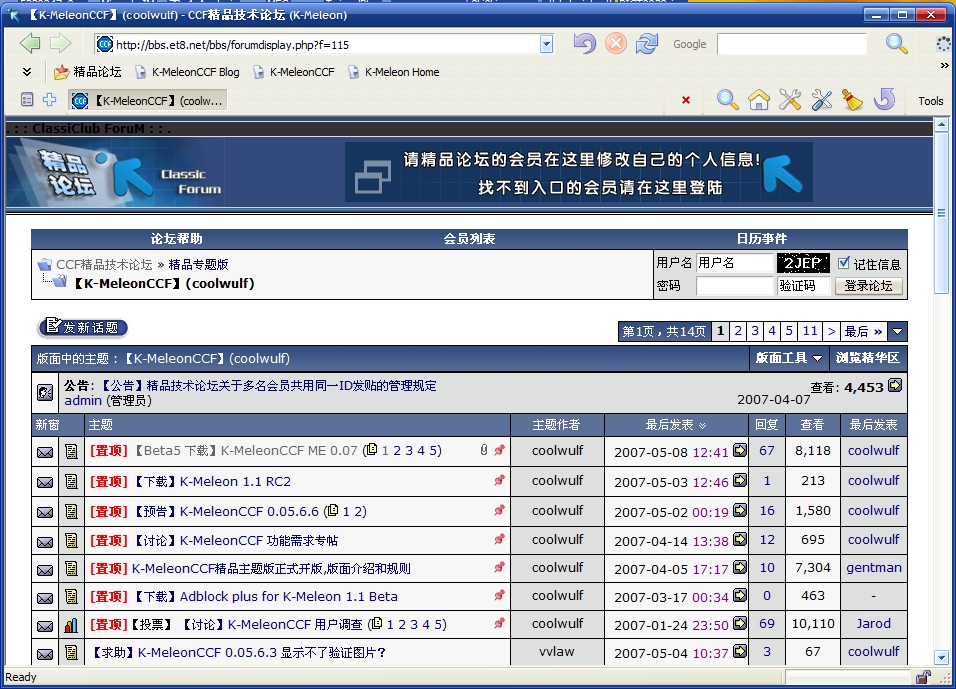Click the undo-style reload arrow icon

[x=584, y=43]
